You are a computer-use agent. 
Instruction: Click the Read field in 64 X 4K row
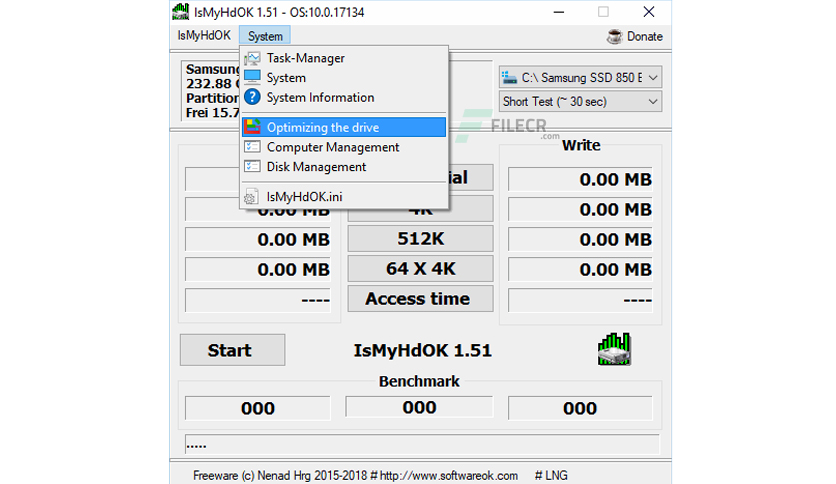point(258,269)
